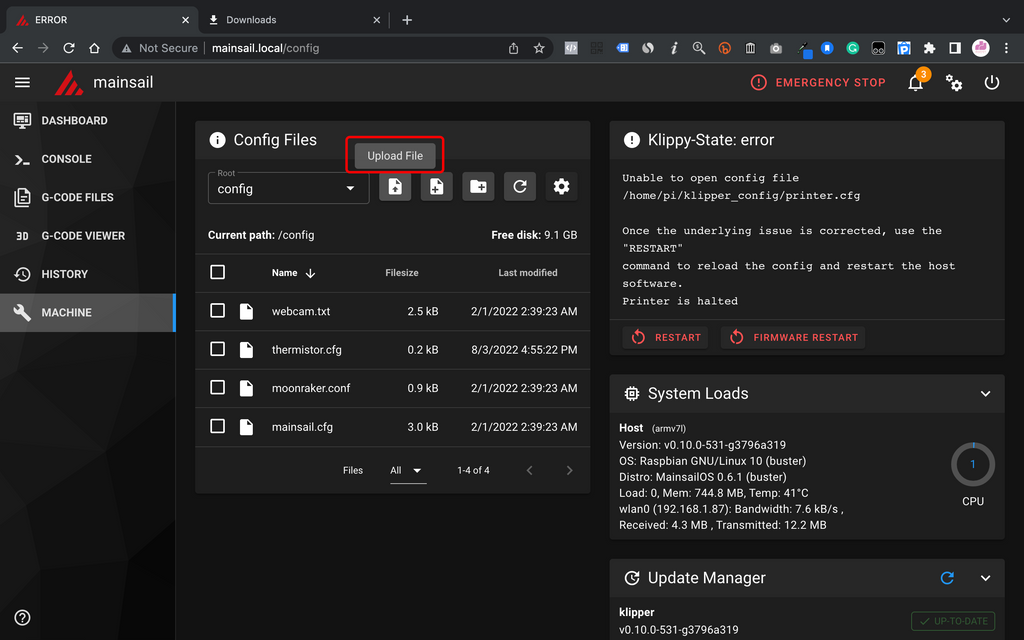Screen dimensions: 1024x640
Task: Click the Config Files info icon
Action: pyautogui.click(x=217, y=140)
